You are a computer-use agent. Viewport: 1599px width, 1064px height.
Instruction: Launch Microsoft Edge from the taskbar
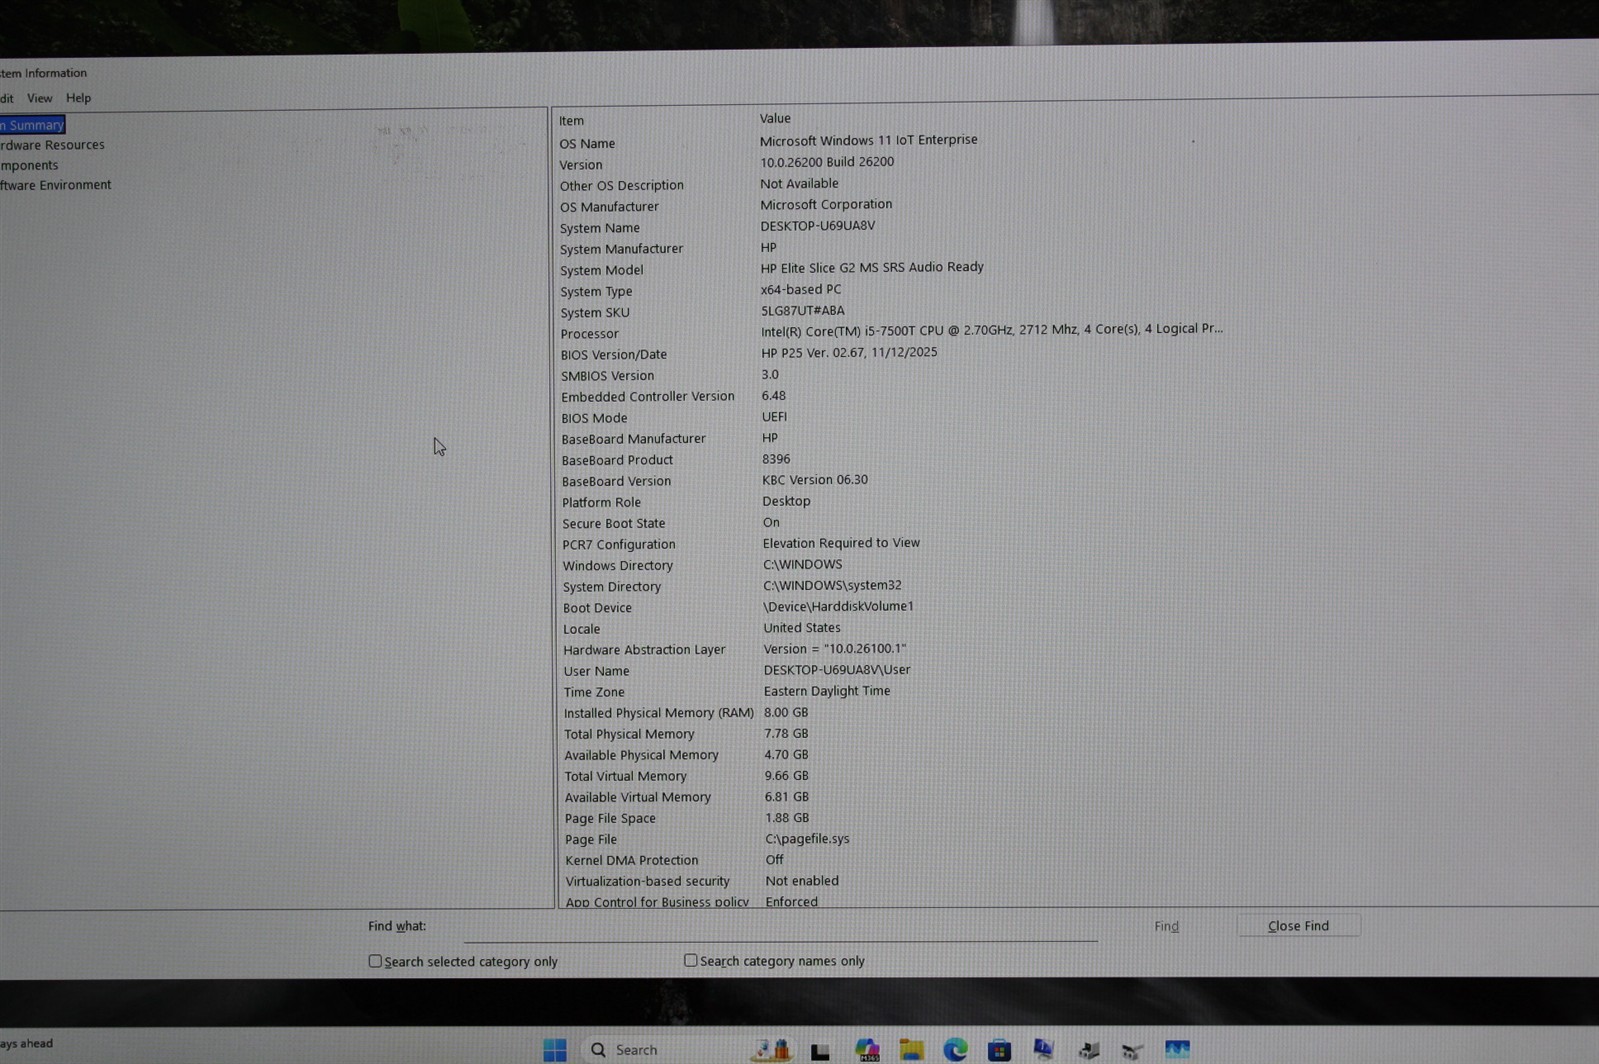pos(955,1049)
